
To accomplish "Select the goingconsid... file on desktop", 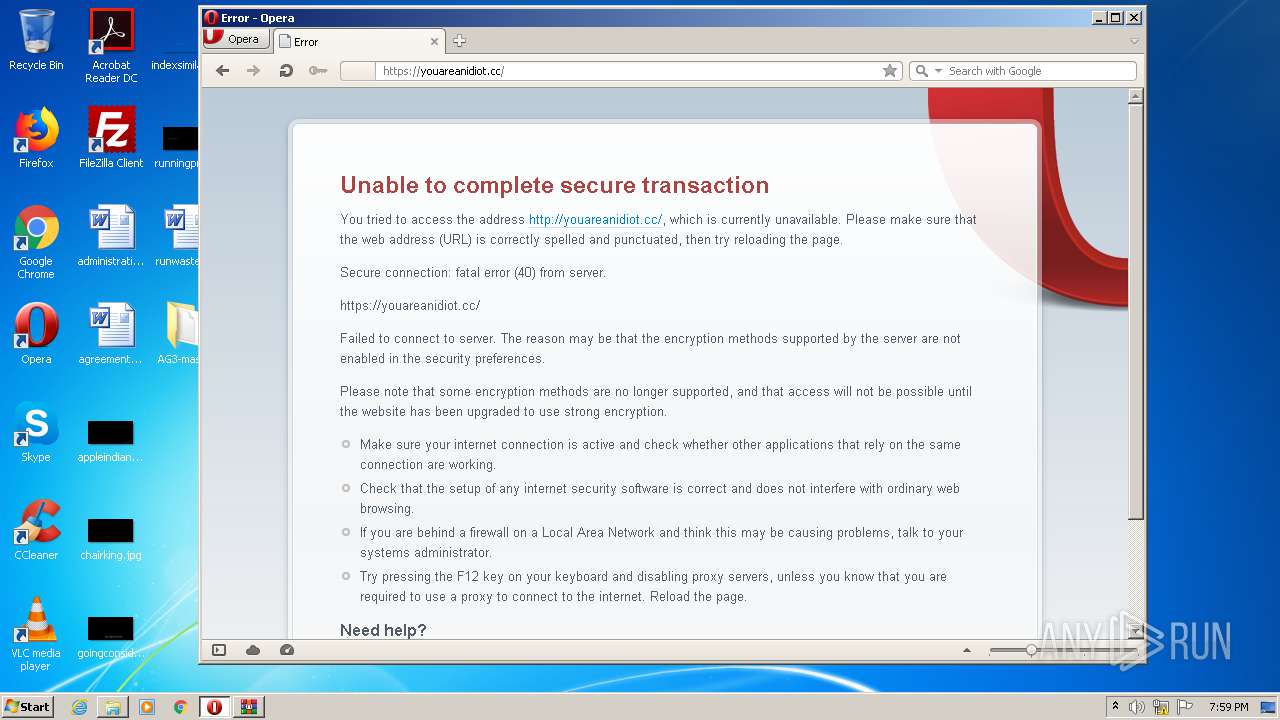I will click(111, 636).
